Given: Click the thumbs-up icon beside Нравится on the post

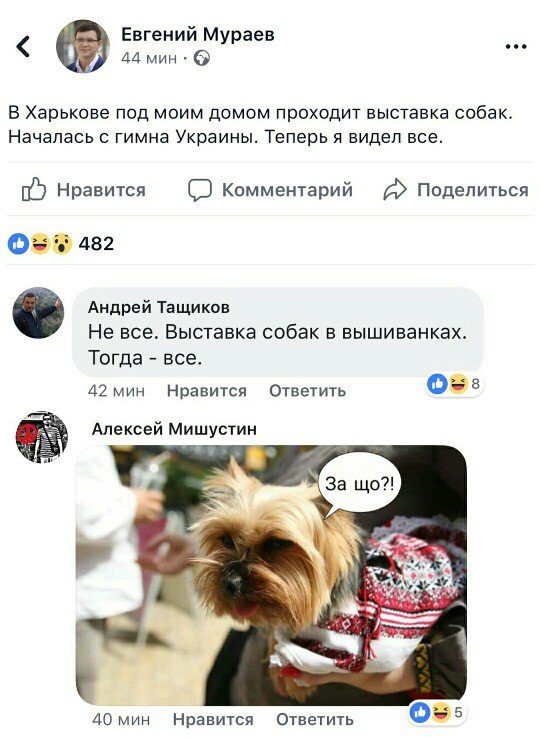Looking at the screenshot, I should [34, 190].
